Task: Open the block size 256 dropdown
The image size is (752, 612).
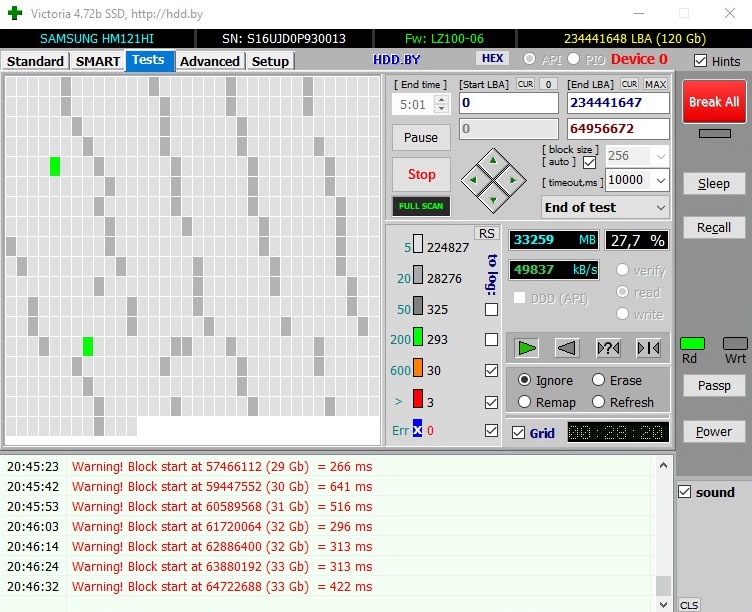Action: tap(660, 156)
